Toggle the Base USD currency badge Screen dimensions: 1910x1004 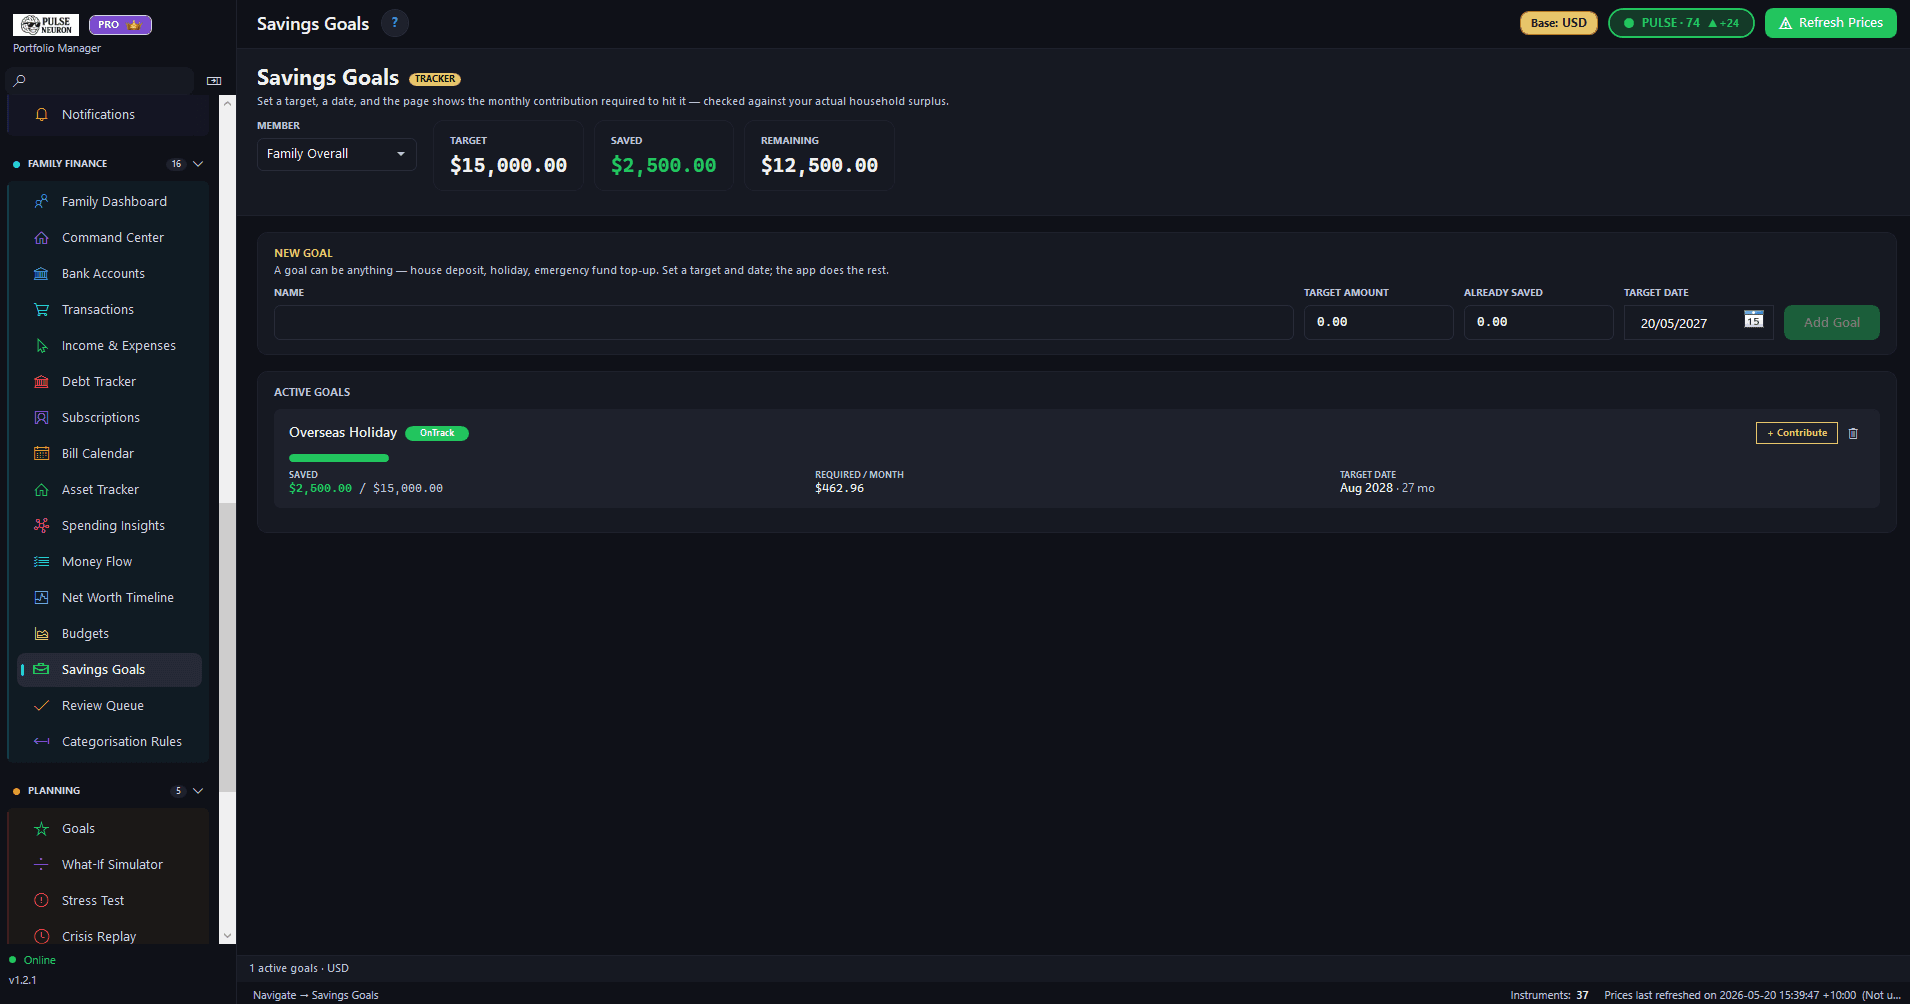(x=1559, y=23)
